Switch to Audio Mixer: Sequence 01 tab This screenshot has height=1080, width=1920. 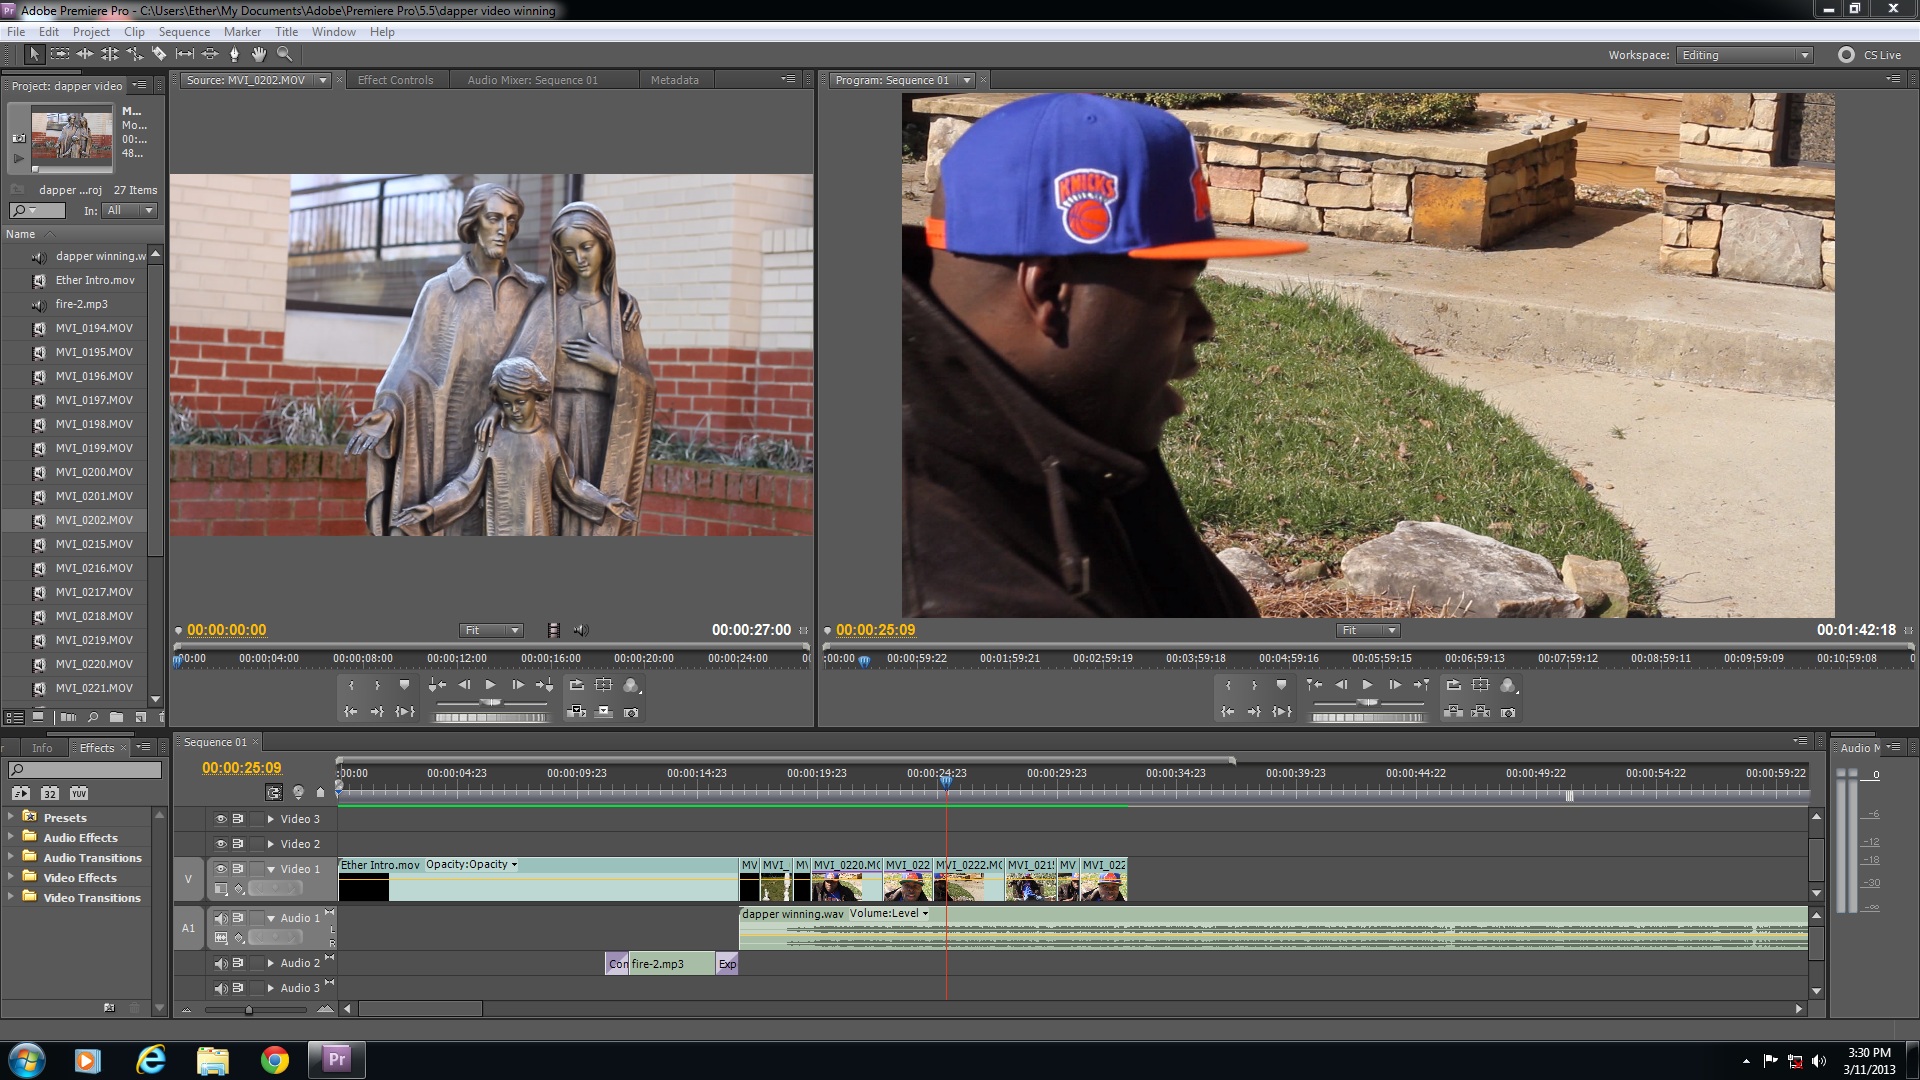point(533,80)
